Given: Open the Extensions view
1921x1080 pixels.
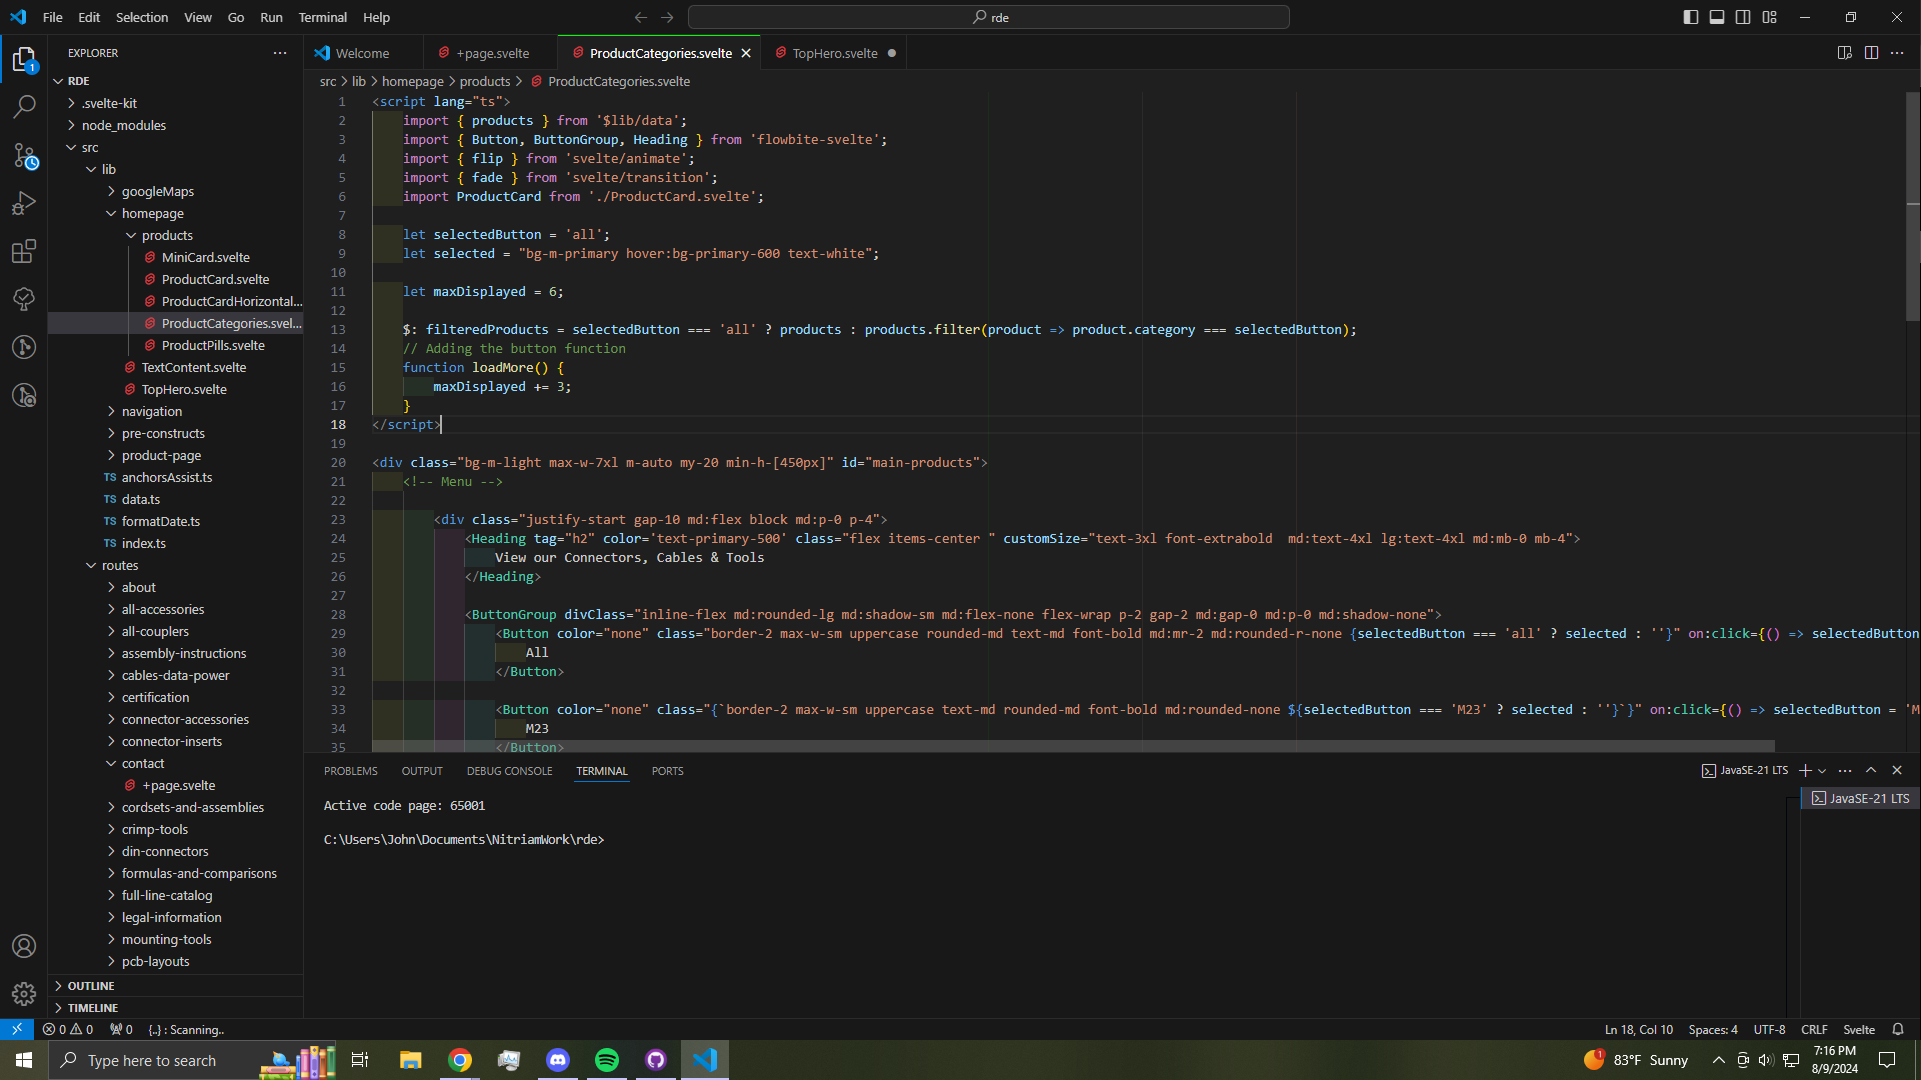Looking at the screenshot, I should tap(24, 251).
